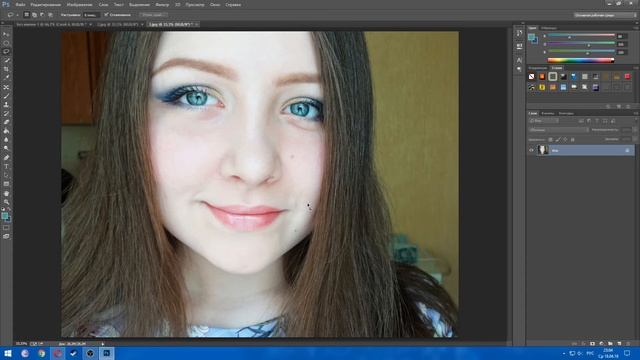The image size is (640, 360).
Task: Hide the layer using its eye icon
Action: point(531,150)
